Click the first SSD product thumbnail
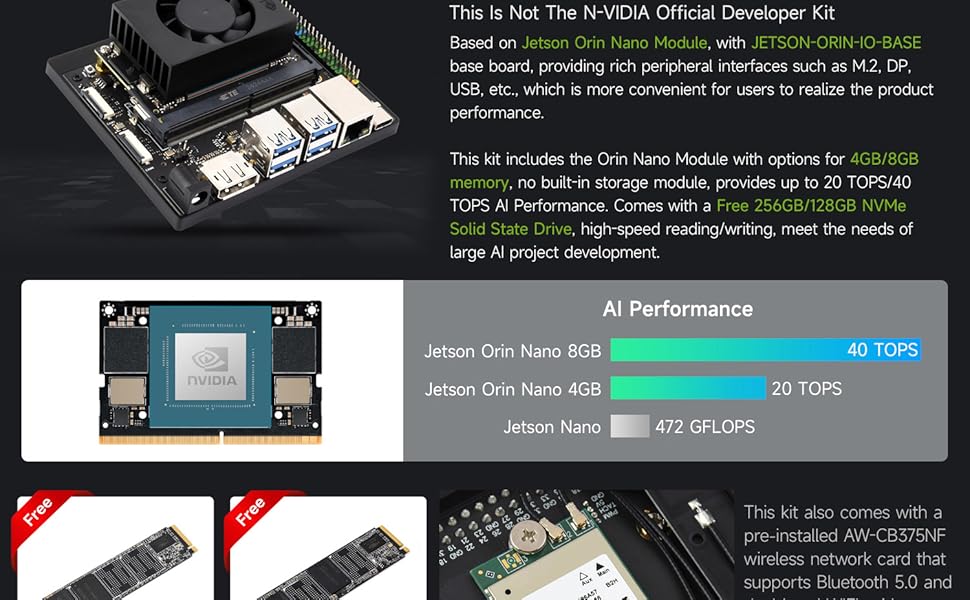This screenshot has height=600, width=970. 115,548
